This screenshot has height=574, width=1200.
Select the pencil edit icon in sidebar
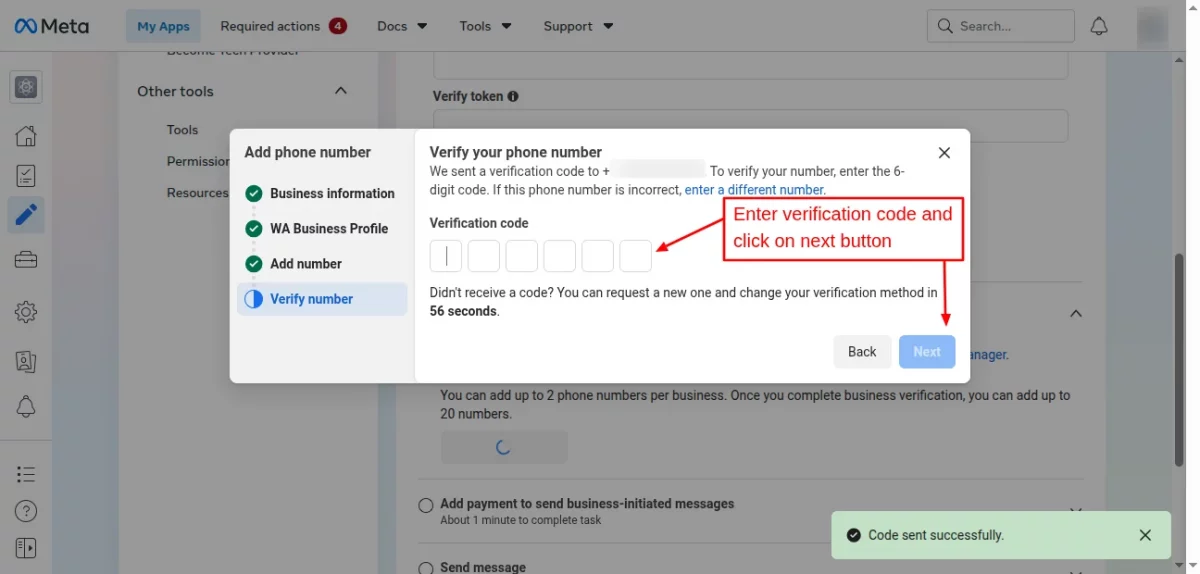click(x=26, y=214)
